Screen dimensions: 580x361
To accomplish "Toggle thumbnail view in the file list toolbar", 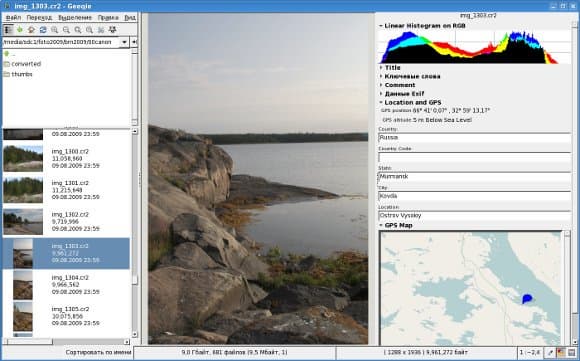I will coord(8,30).
